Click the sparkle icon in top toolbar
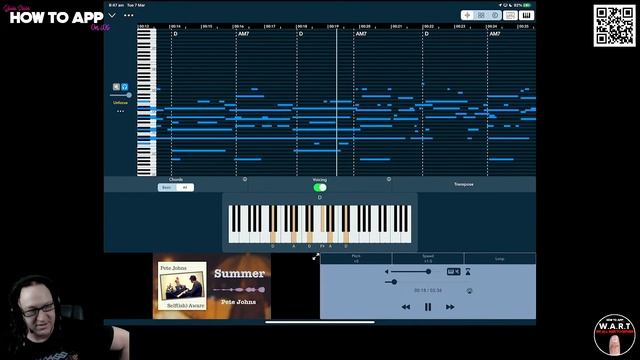The image size is (640, 360). tap(467, 16)
